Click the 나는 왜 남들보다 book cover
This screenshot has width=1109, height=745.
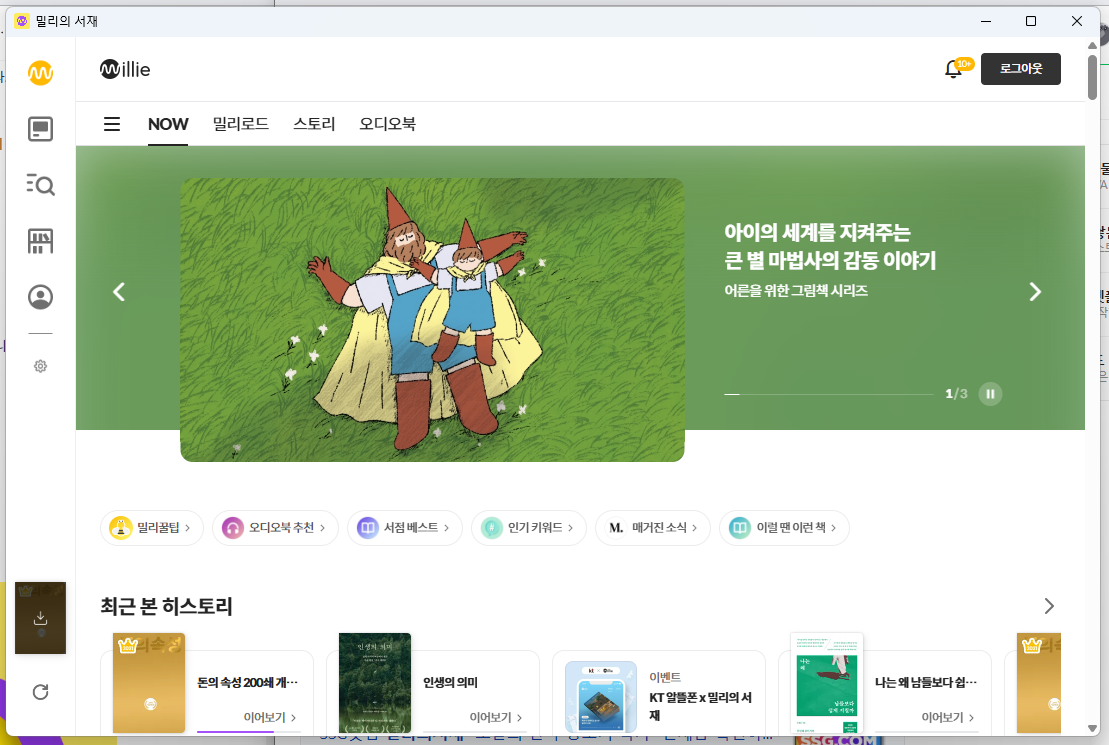[x=827, y=683]
